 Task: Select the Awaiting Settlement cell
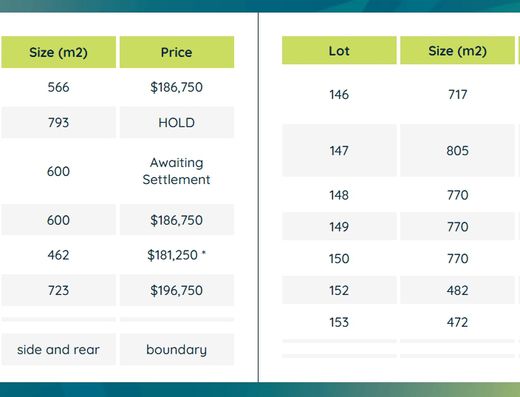point(177,171)
